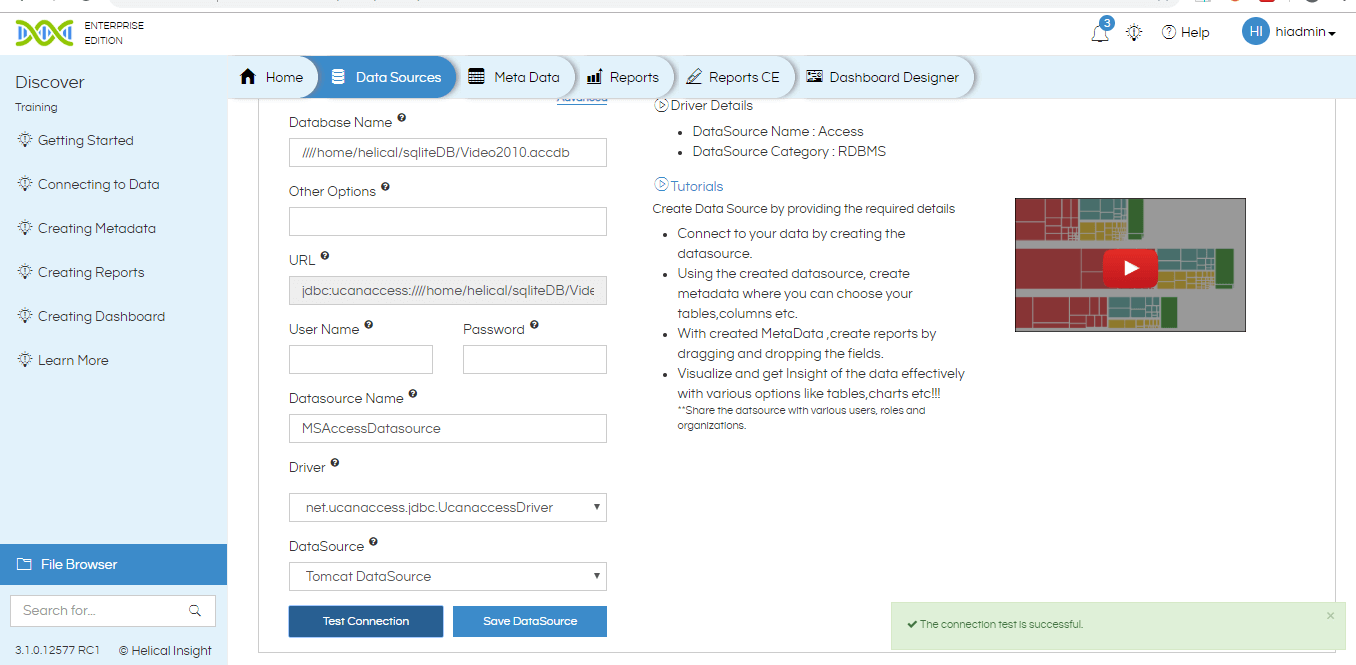Click the Data Sources database icon
Viewport: 1356px width, 665px height.
pos(338,77)
